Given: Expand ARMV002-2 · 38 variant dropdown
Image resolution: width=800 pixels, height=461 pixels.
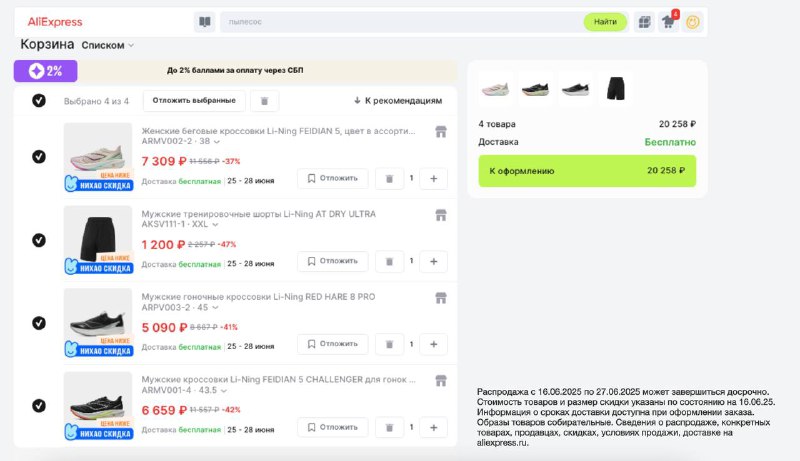Looking at the screenshot, I should [181, 141].
